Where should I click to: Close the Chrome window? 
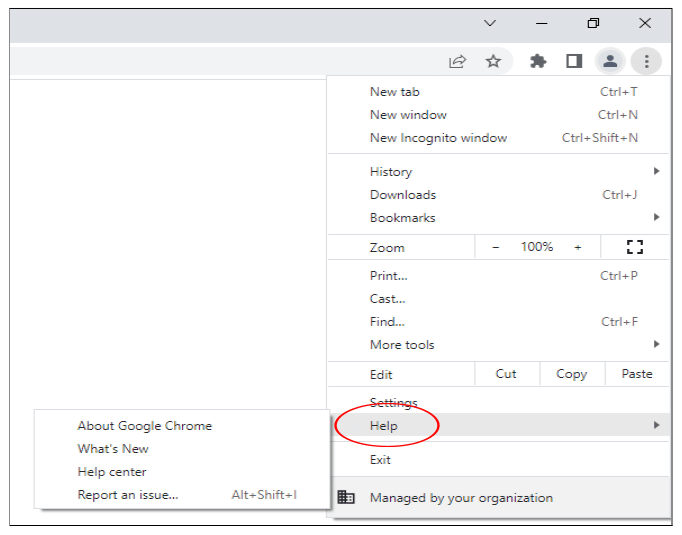[645, 23]
